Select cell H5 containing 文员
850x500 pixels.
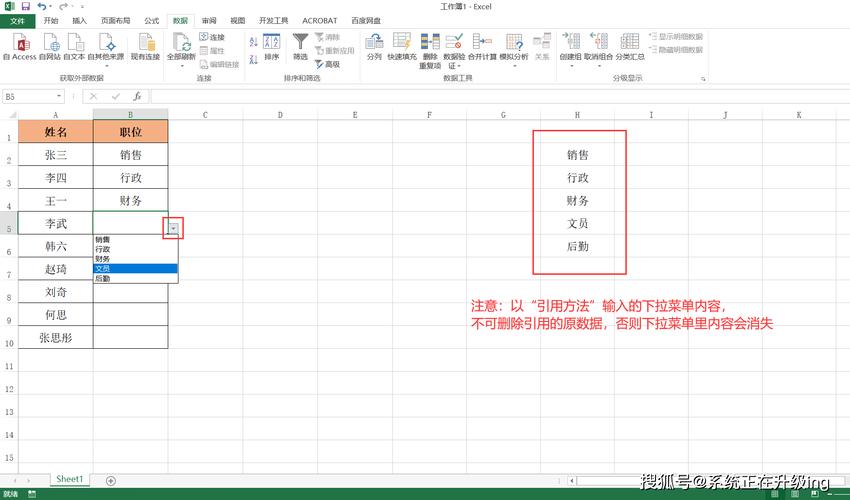click(577, 223)
